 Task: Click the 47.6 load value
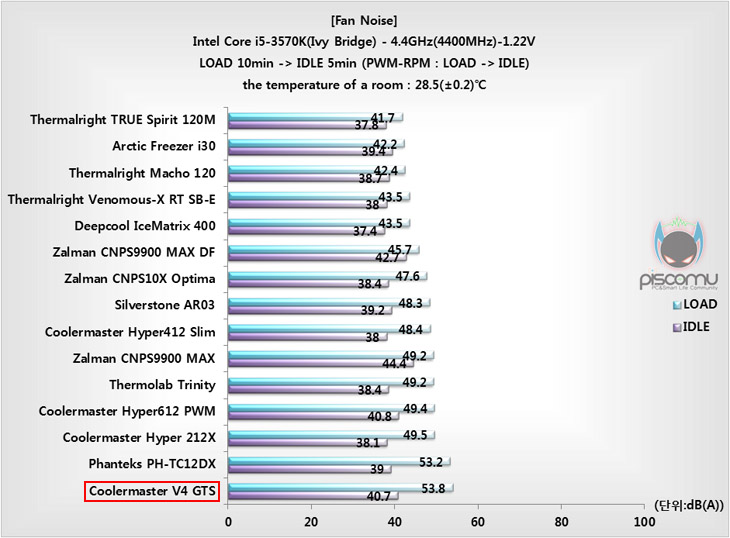407,276
